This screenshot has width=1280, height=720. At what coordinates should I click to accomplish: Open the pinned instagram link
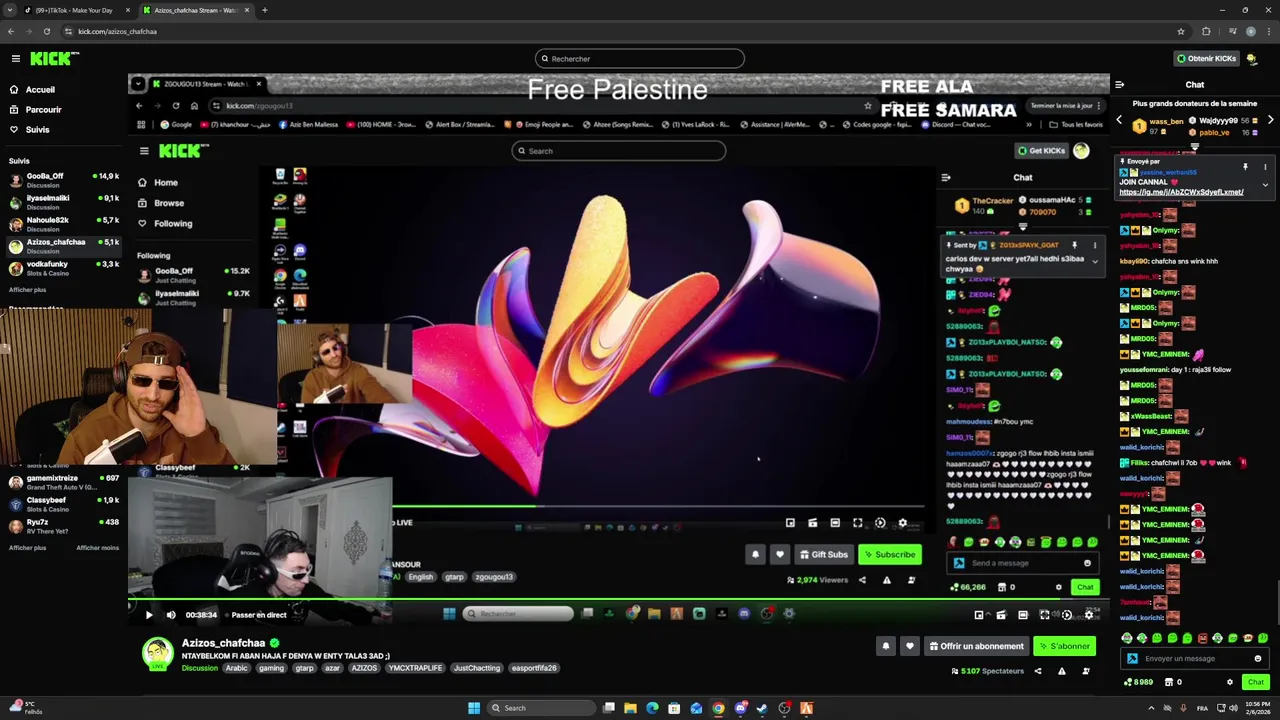point(1181,192)
